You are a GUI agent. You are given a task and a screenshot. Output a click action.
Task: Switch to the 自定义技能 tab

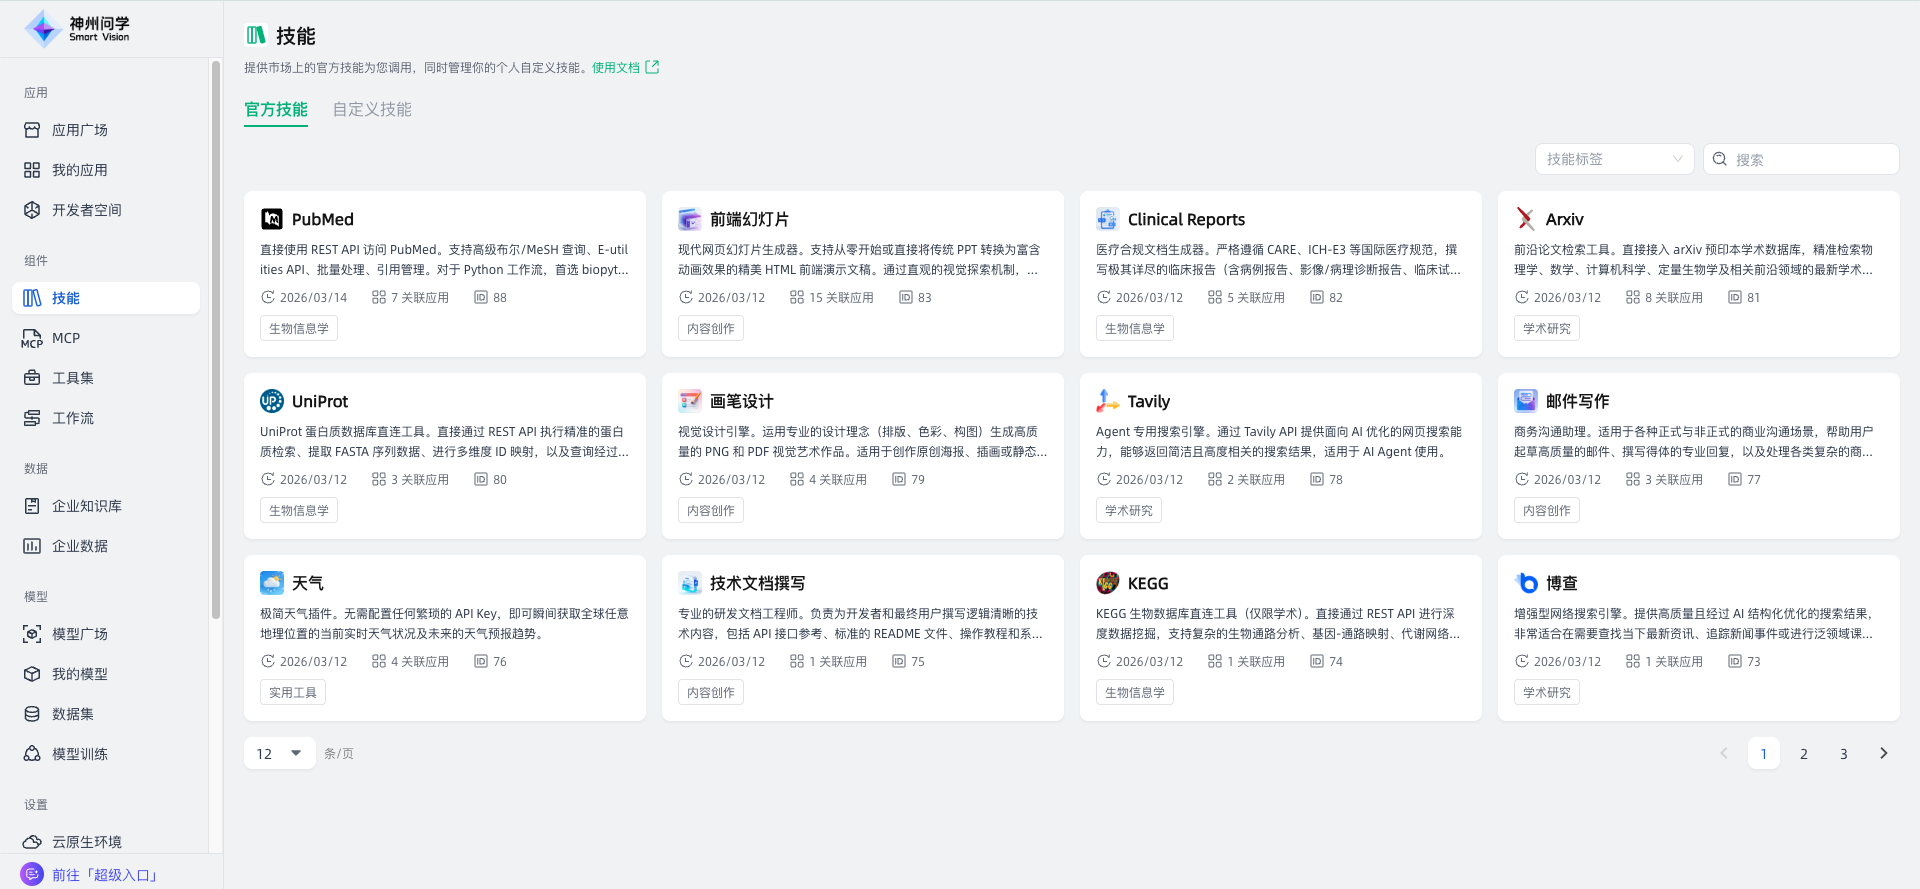pyautogui.click(x=372, y=110)
